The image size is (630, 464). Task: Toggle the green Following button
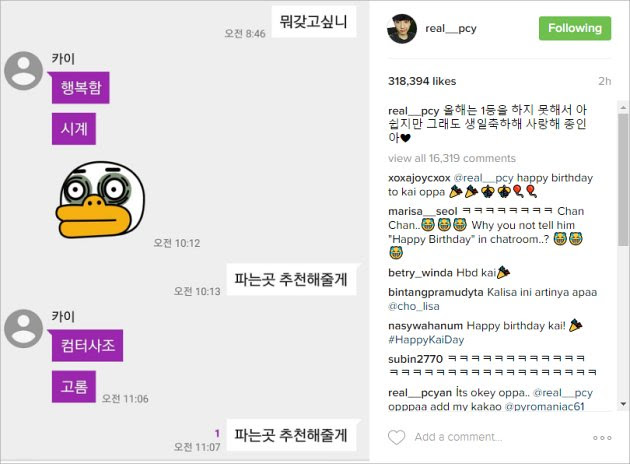tap(575, 28)
